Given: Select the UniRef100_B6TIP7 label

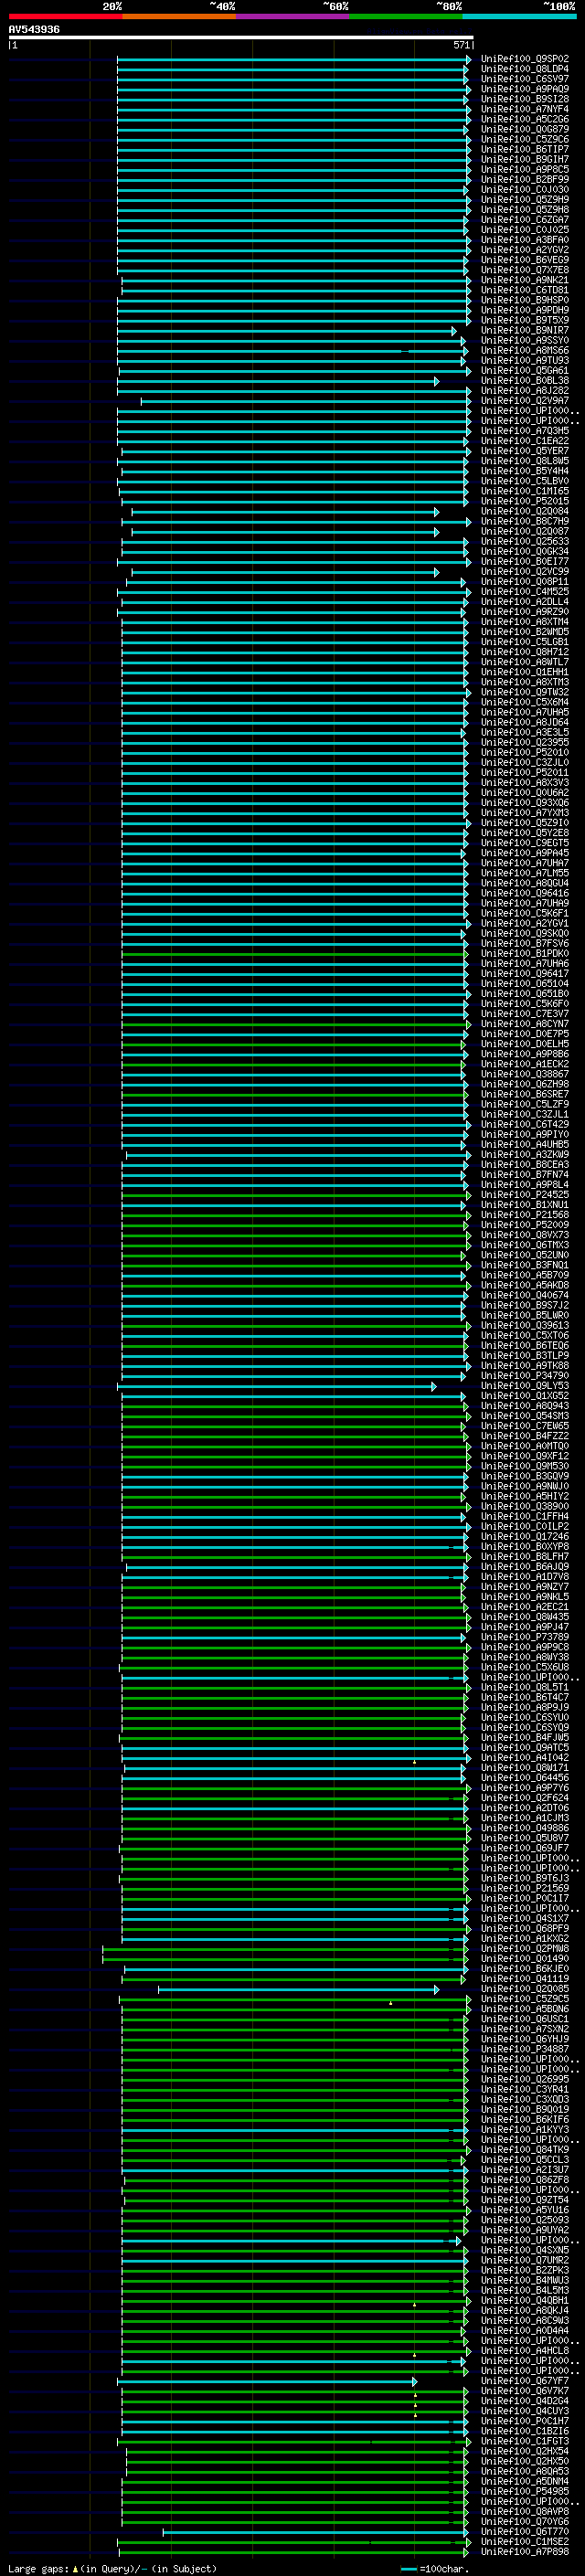Looking at the screenshot, I should point(524,149).
